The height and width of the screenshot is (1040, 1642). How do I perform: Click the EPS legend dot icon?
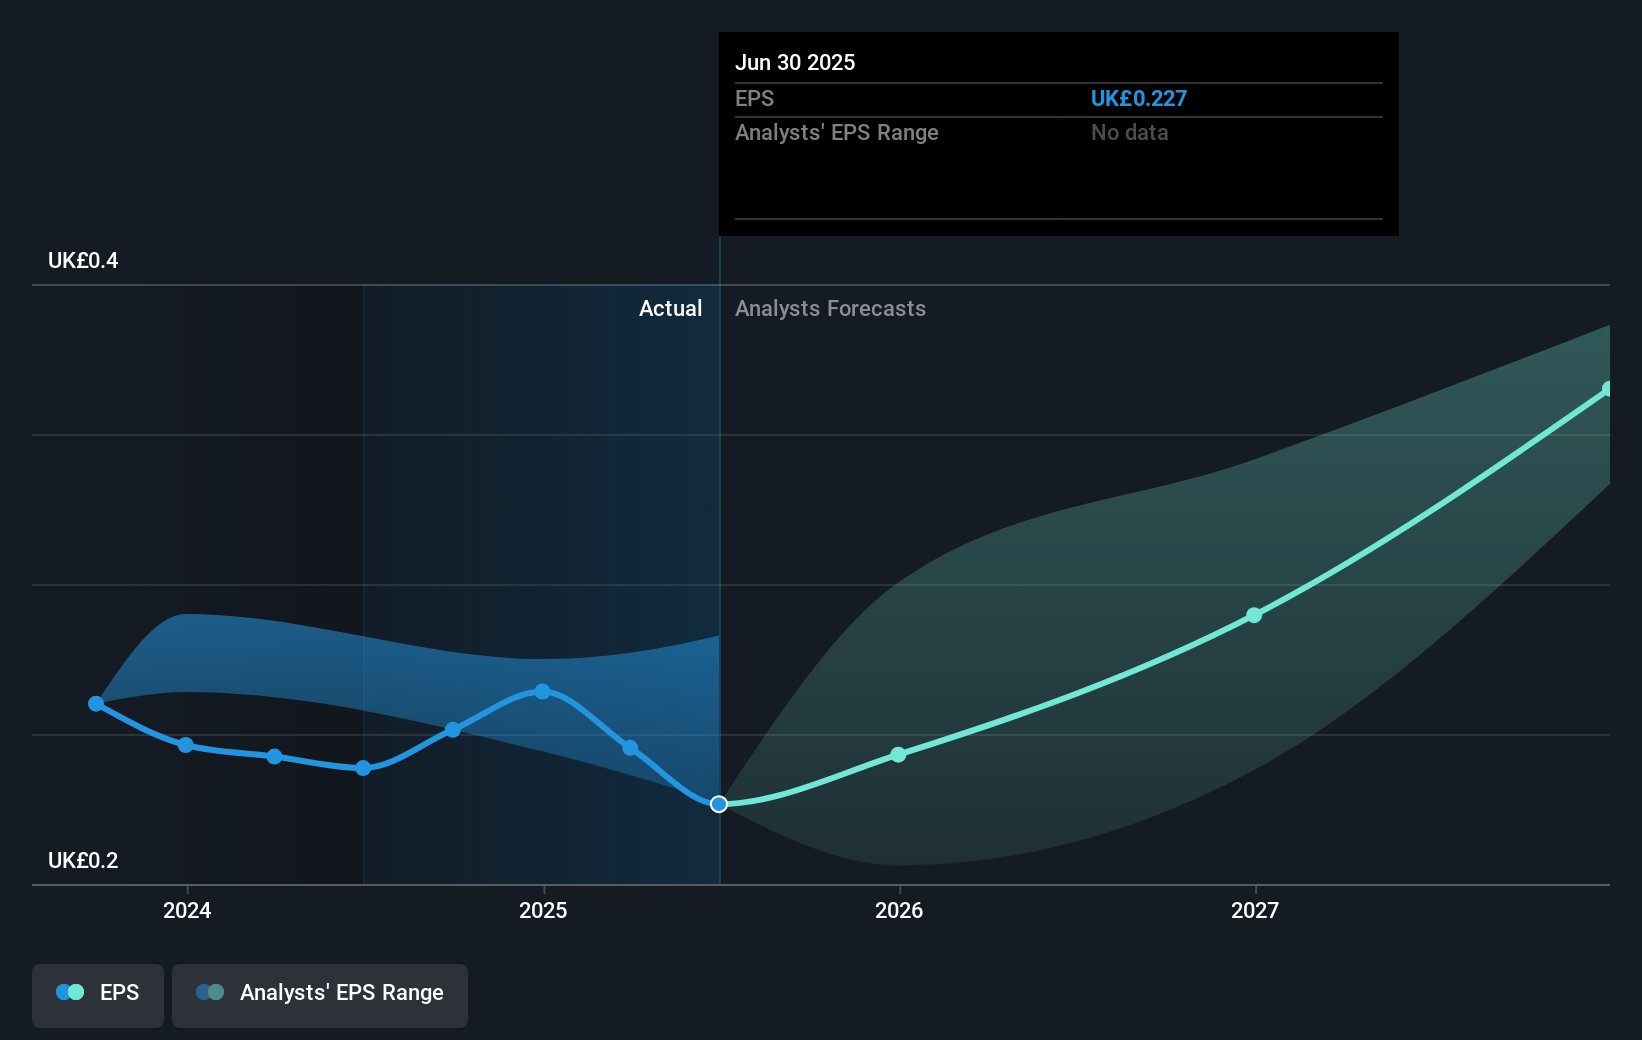(69, 992)
